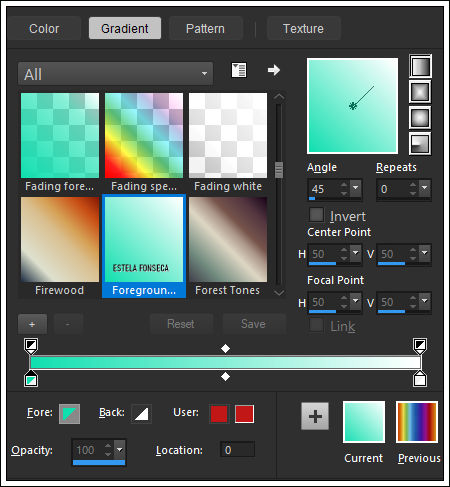Click the Fore color swatch
Viewport: 450px width, 487px height.
(x=70, y=414)
